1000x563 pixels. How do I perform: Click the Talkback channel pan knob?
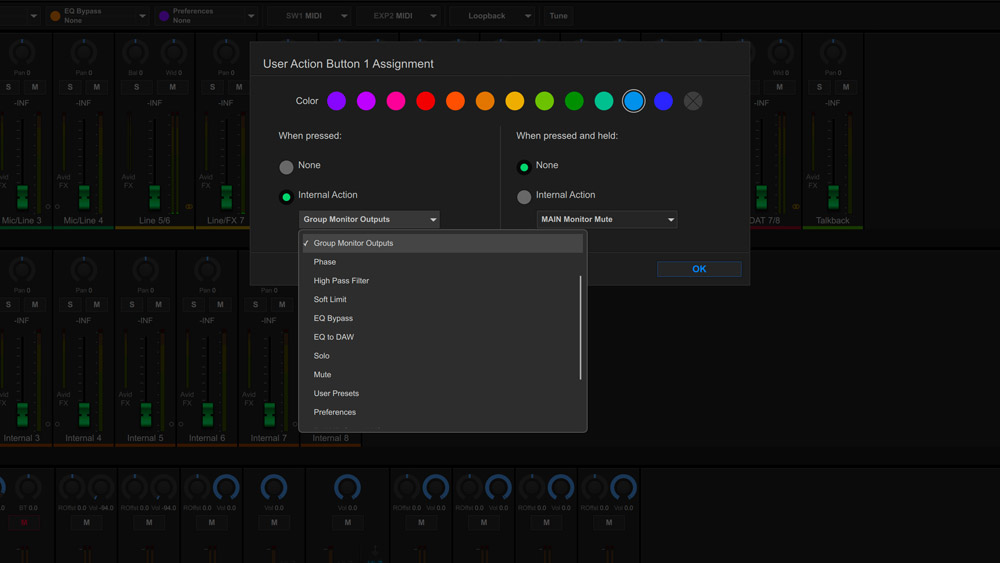[x=832, y=52]
